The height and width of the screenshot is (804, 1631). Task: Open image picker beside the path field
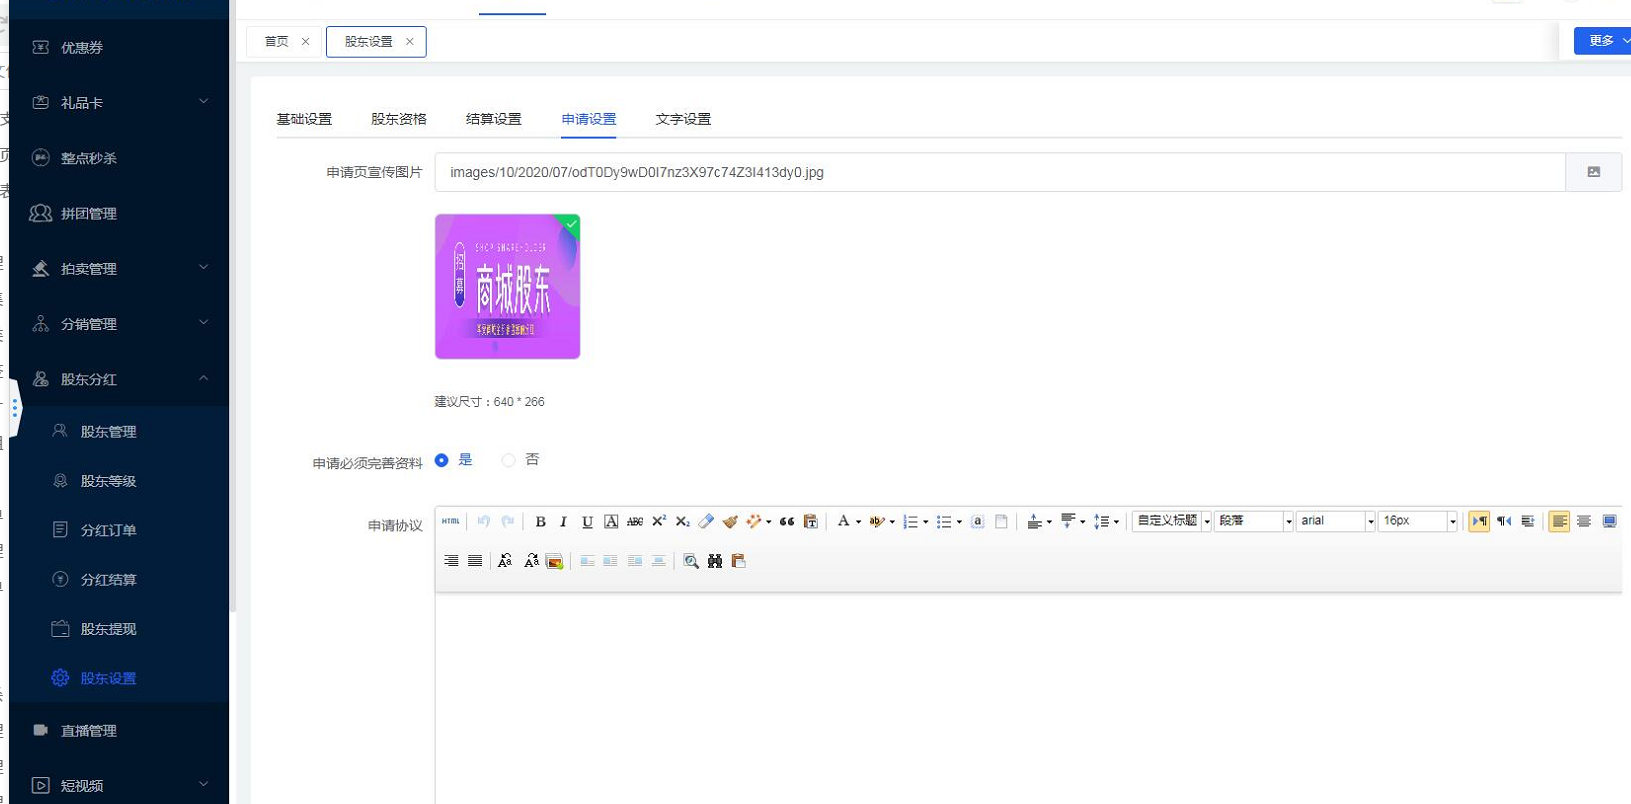[1594, 172]
